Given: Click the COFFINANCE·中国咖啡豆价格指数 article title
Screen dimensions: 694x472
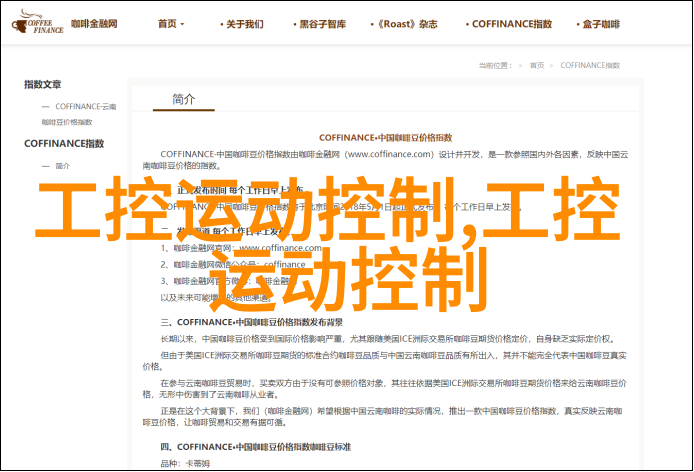Looking at the screenshot, I should 386,138.
